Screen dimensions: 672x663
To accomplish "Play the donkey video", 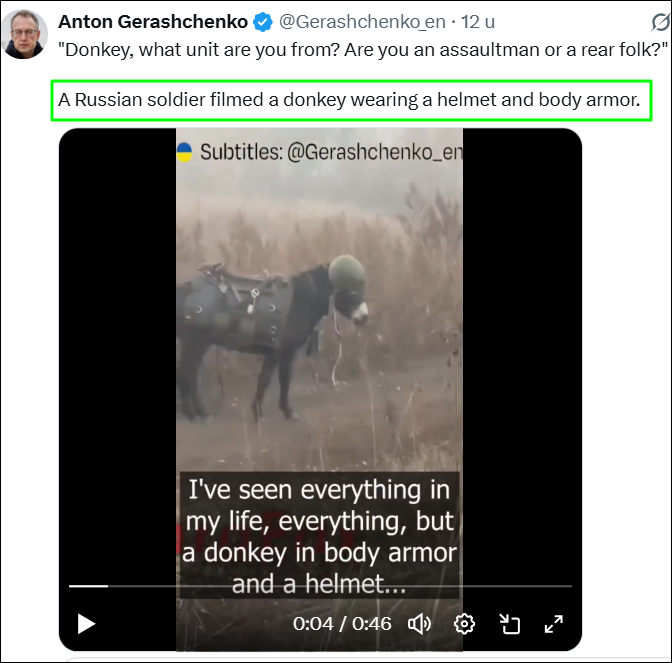I will click(87, 624).
